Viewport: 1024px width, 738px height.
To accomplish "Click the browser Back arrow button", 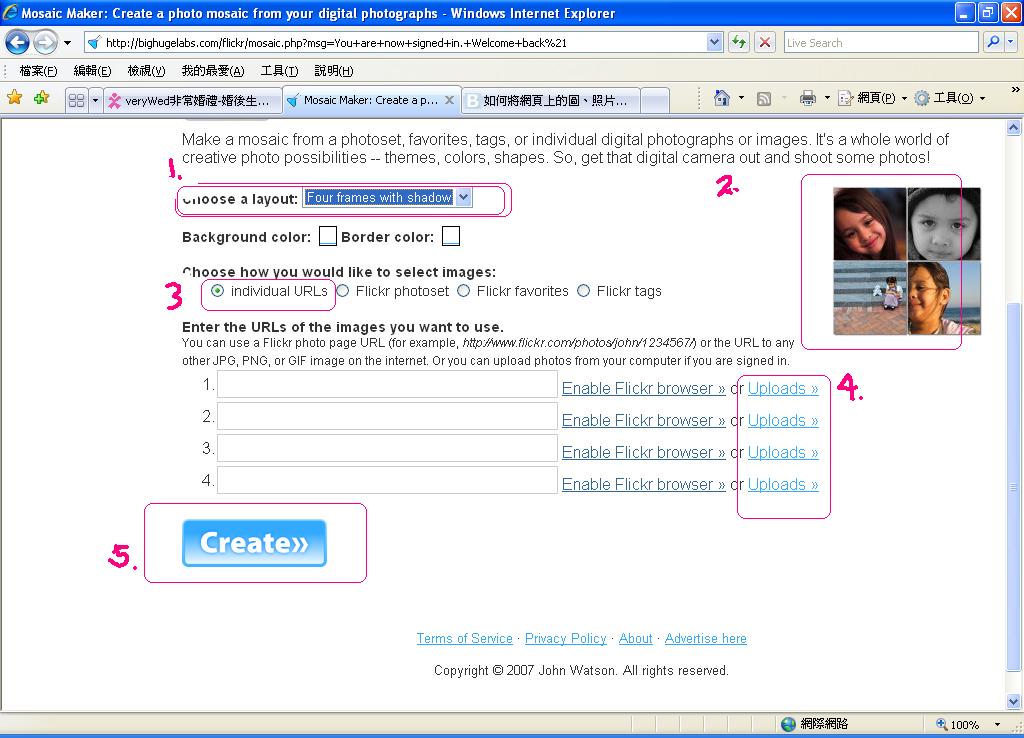I will tap(18, 43).
